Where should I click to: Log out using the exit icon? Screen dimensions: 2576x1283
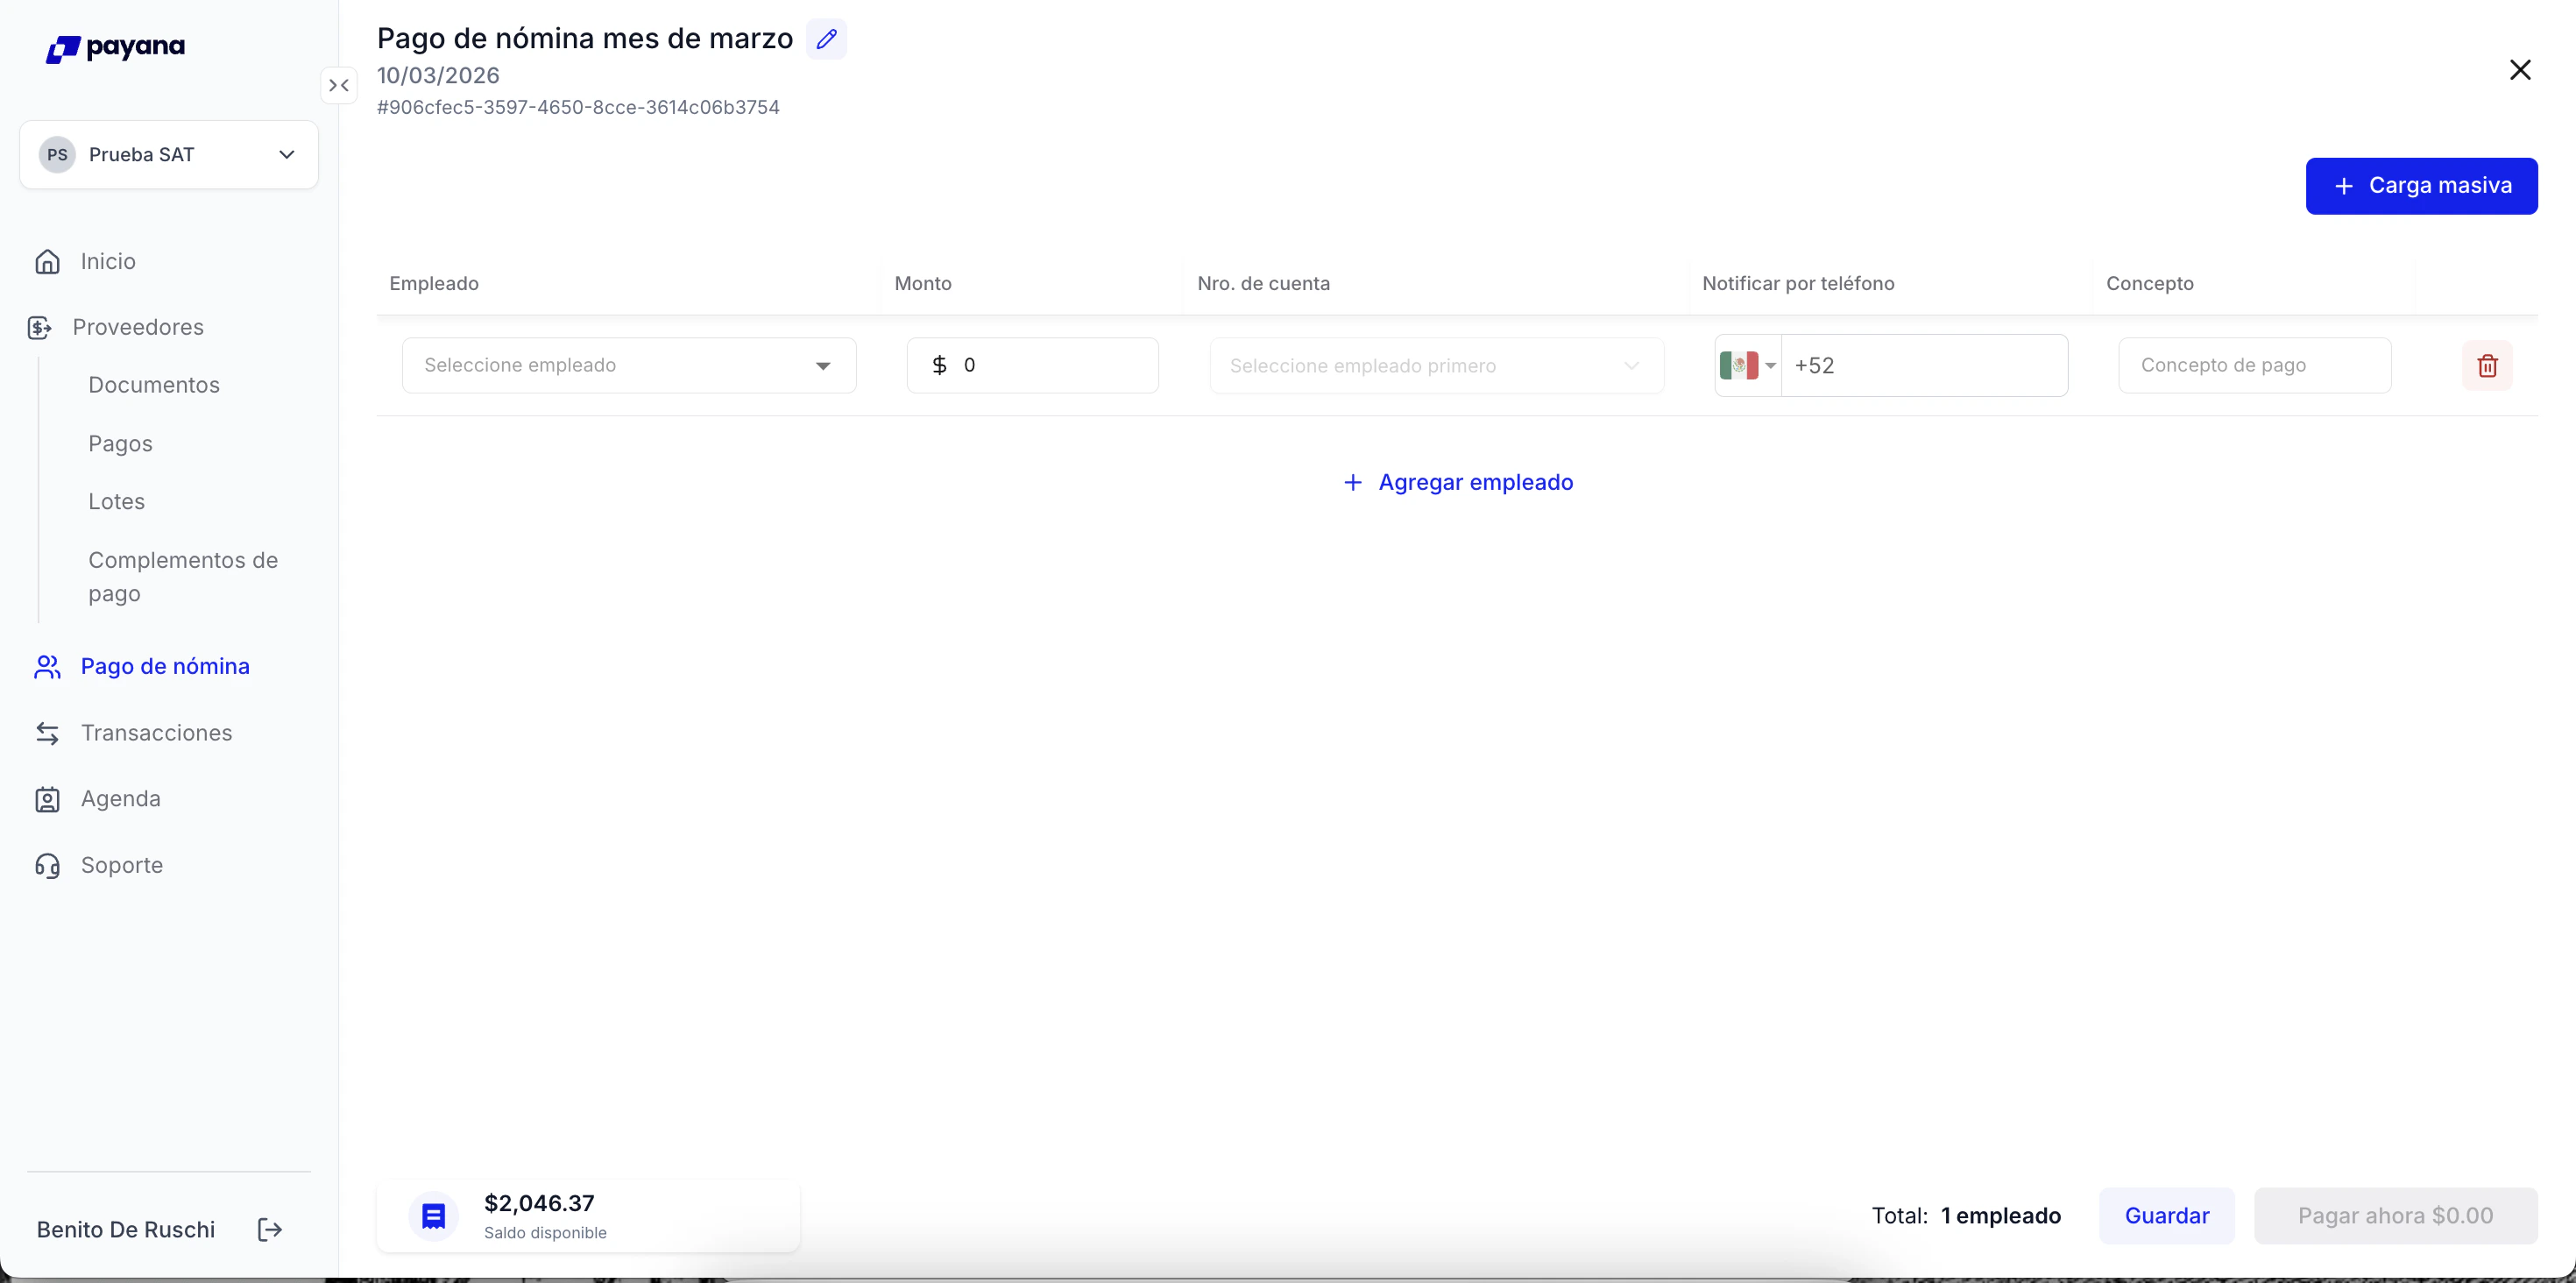[x=270, y=1229]
